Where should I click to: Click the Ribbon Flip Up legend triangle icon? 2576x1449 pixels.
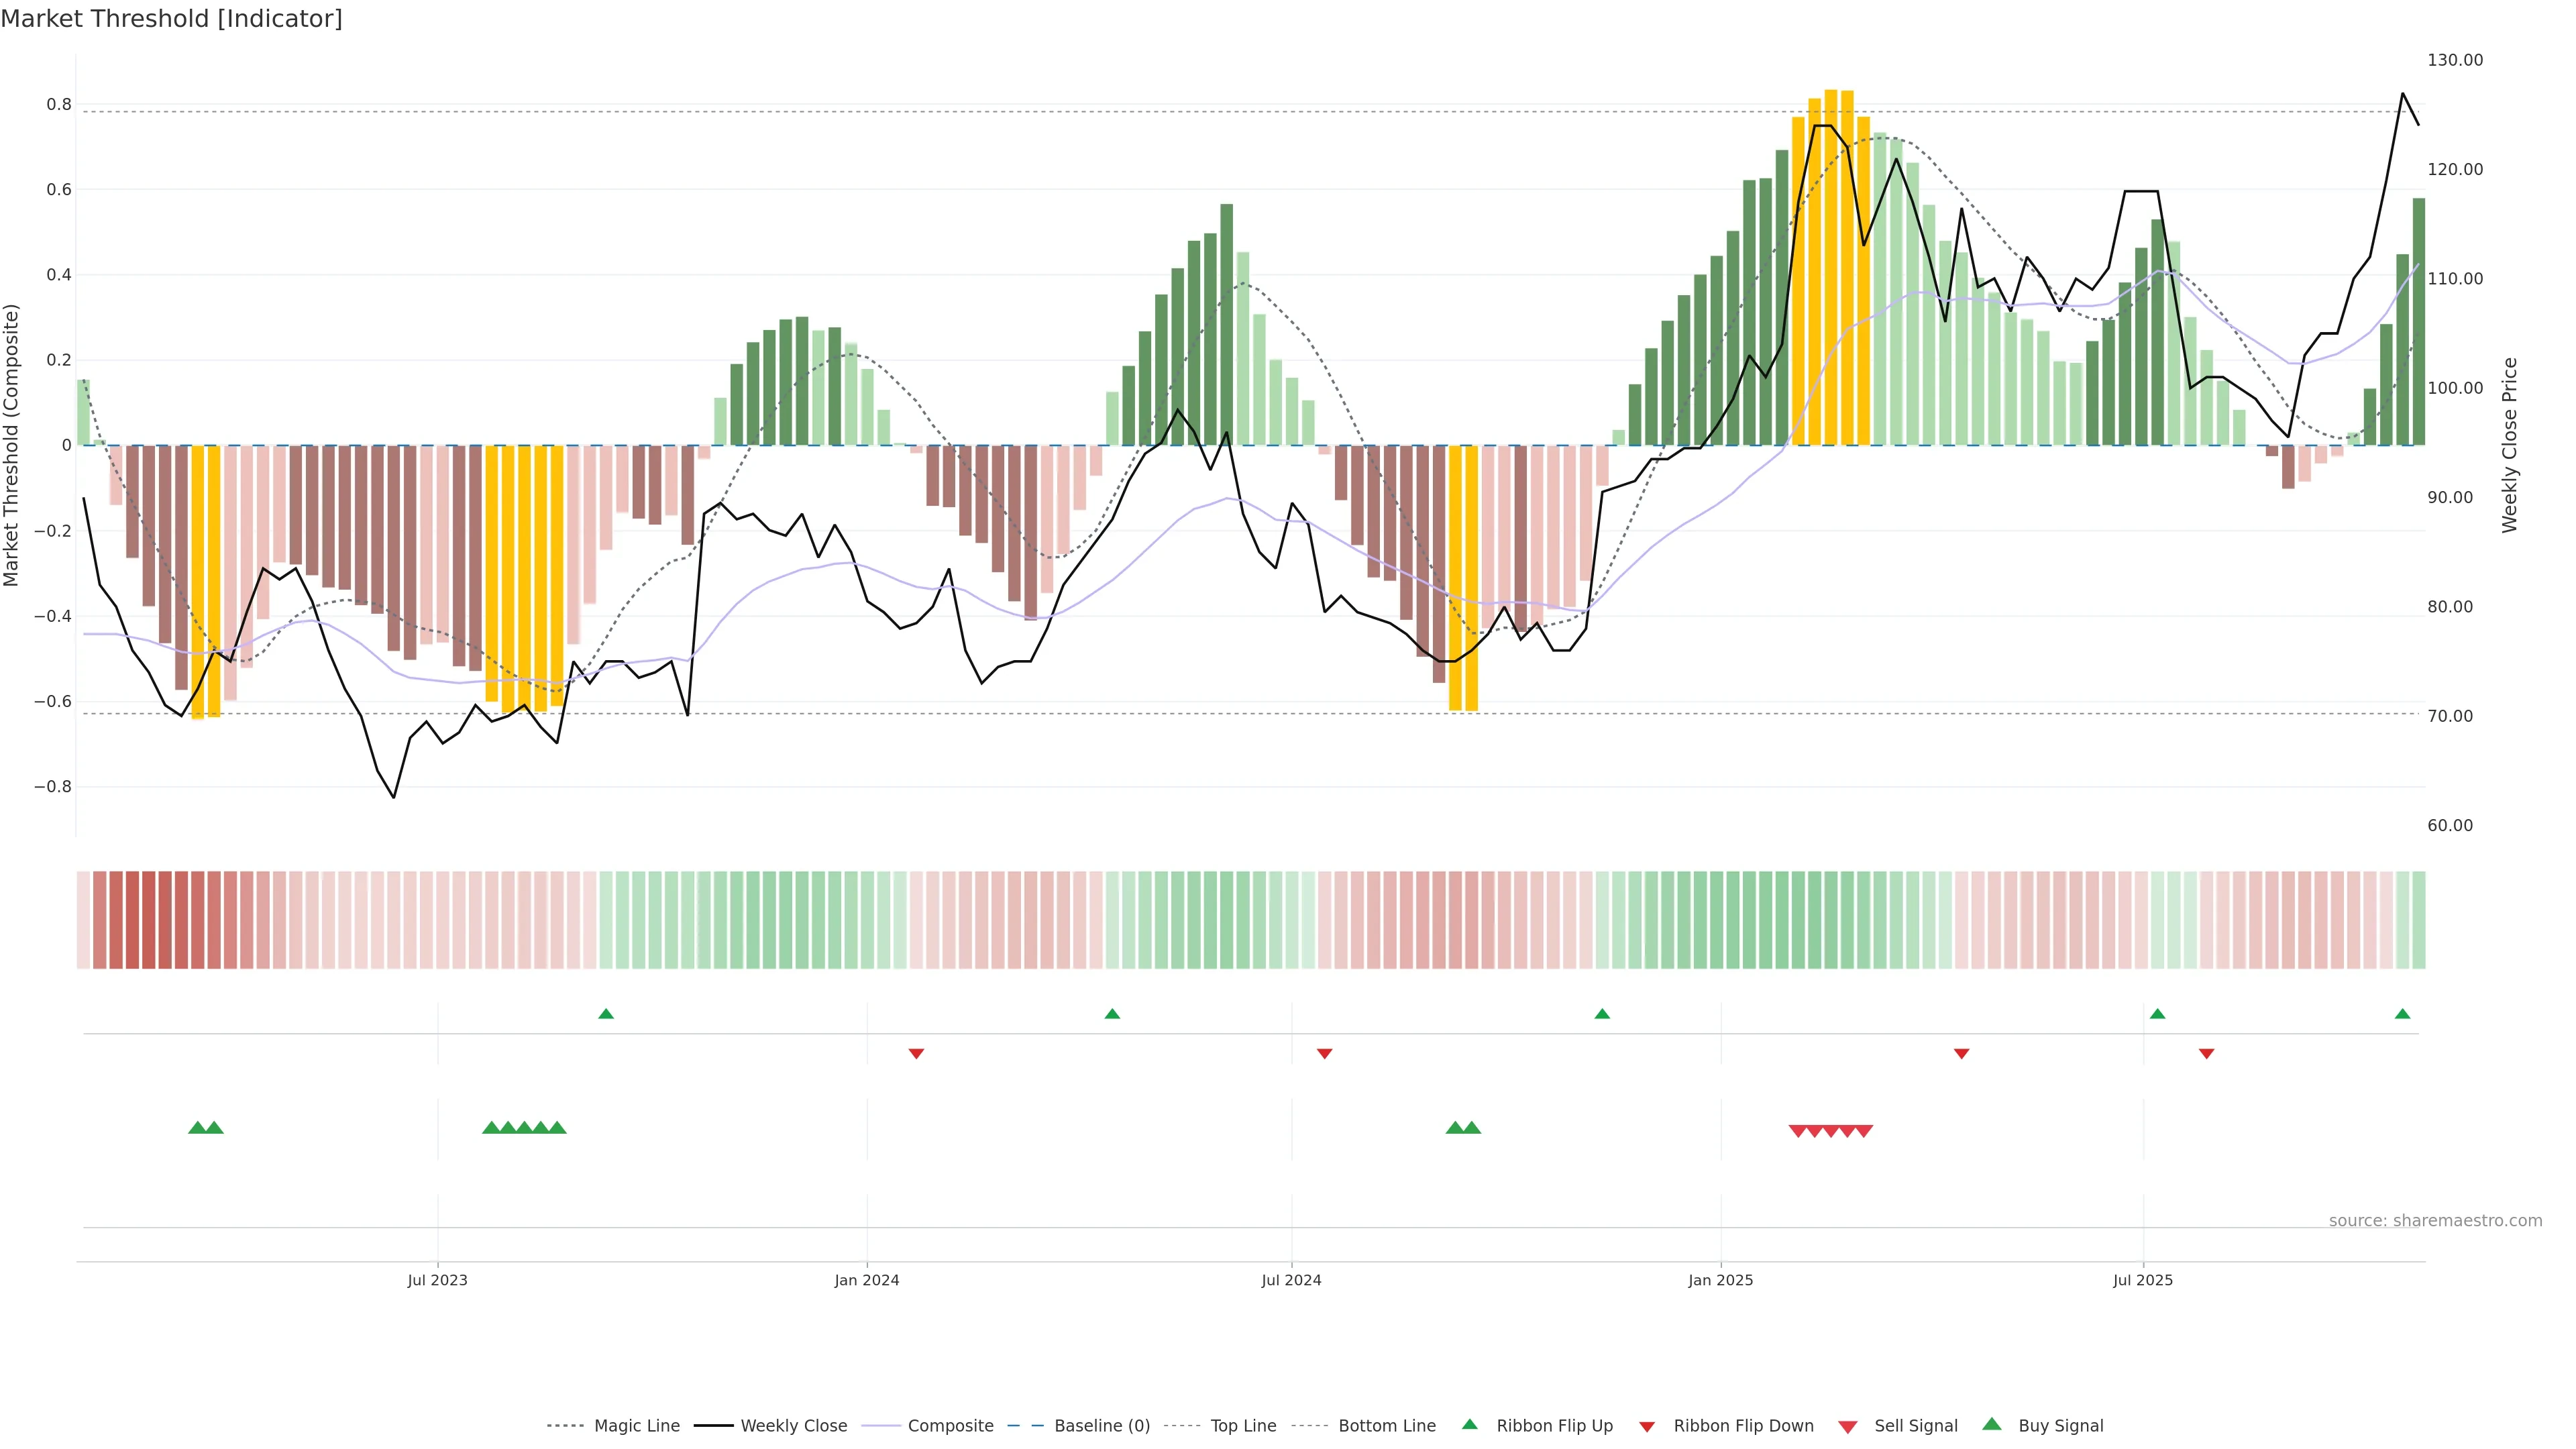(1469, 1424)
